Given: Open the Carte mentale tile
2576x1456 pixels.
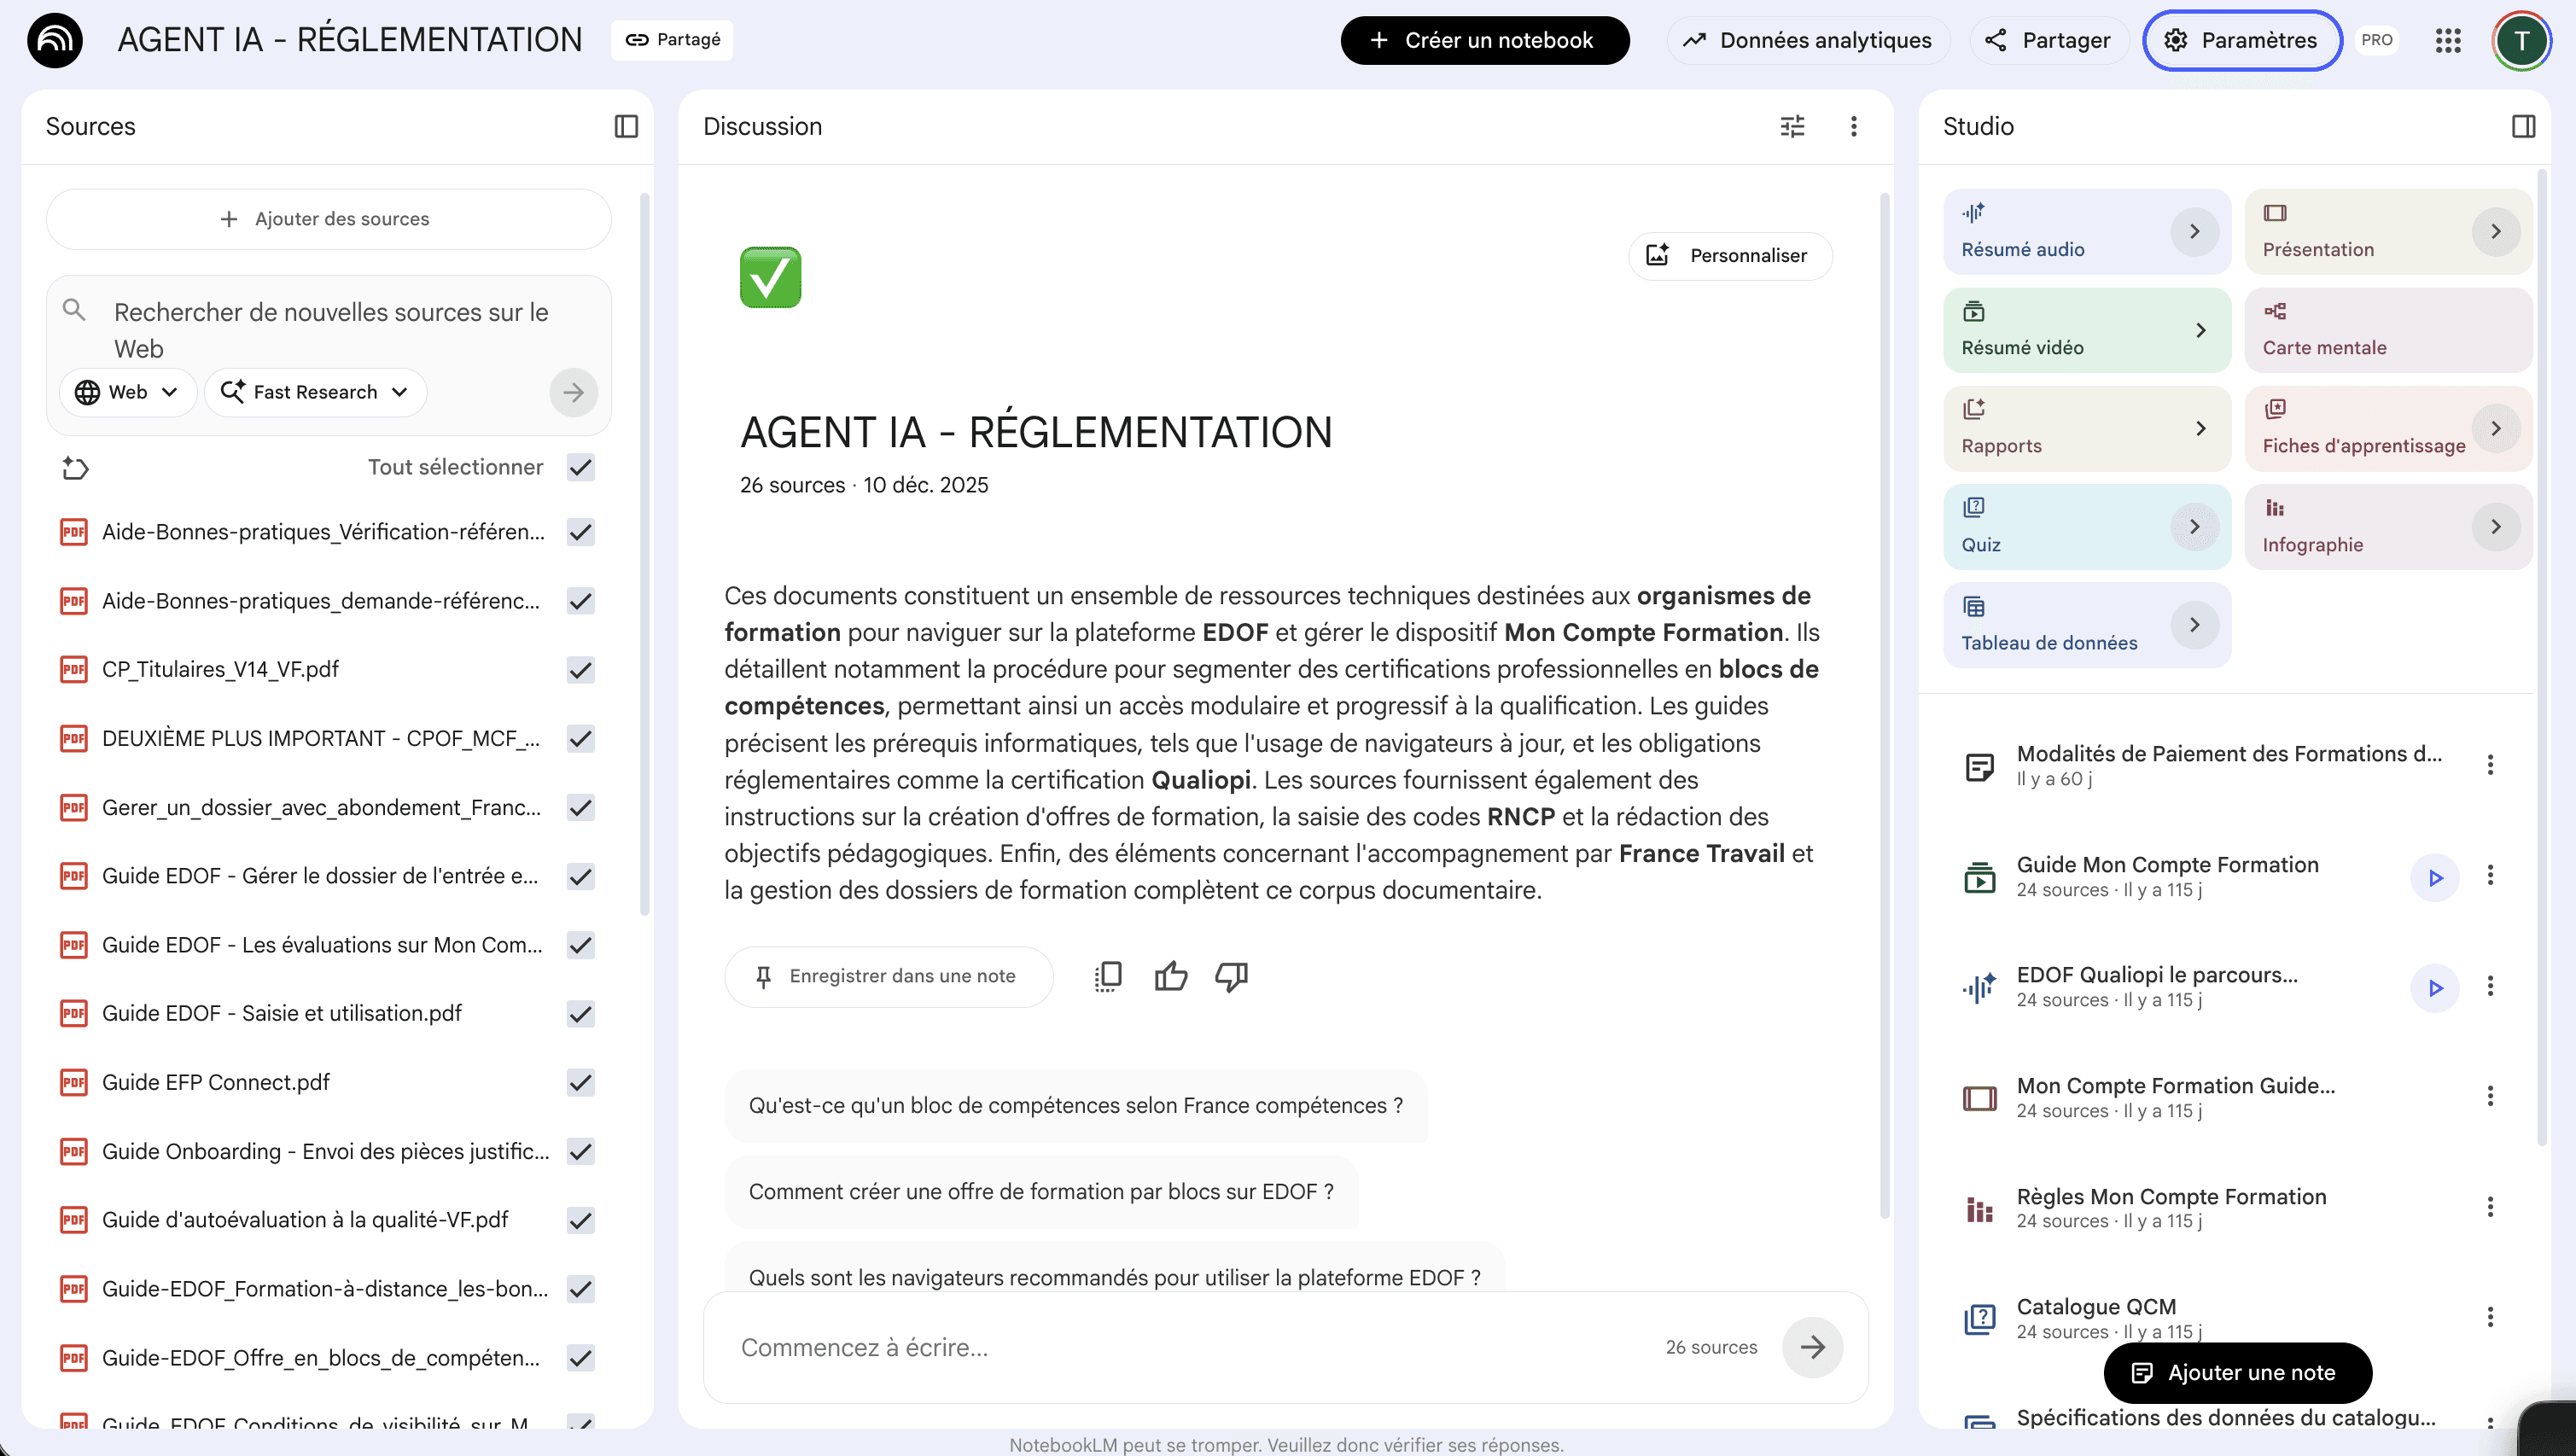Looking at the screenshot, I should click(2388, 330).
